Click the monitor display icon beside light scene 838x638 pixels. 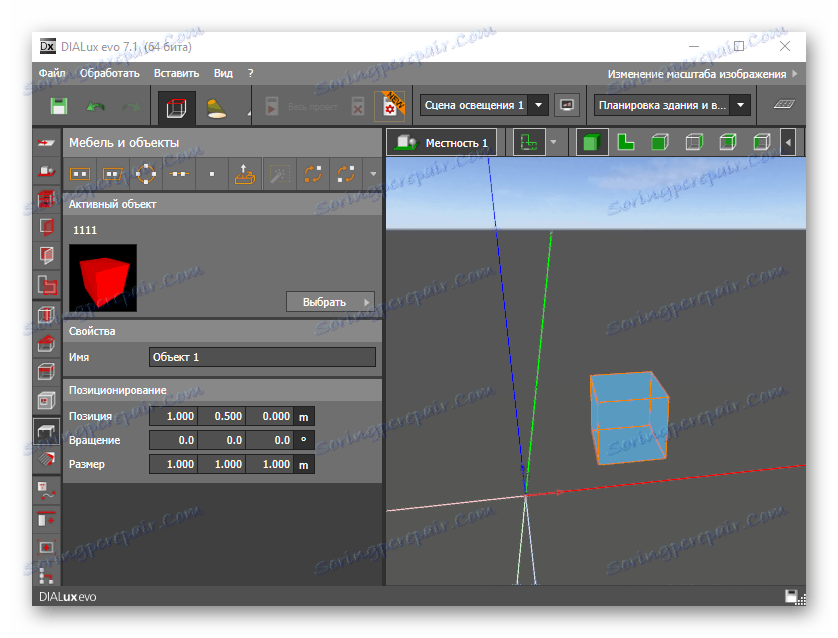(x=567, y=105)
